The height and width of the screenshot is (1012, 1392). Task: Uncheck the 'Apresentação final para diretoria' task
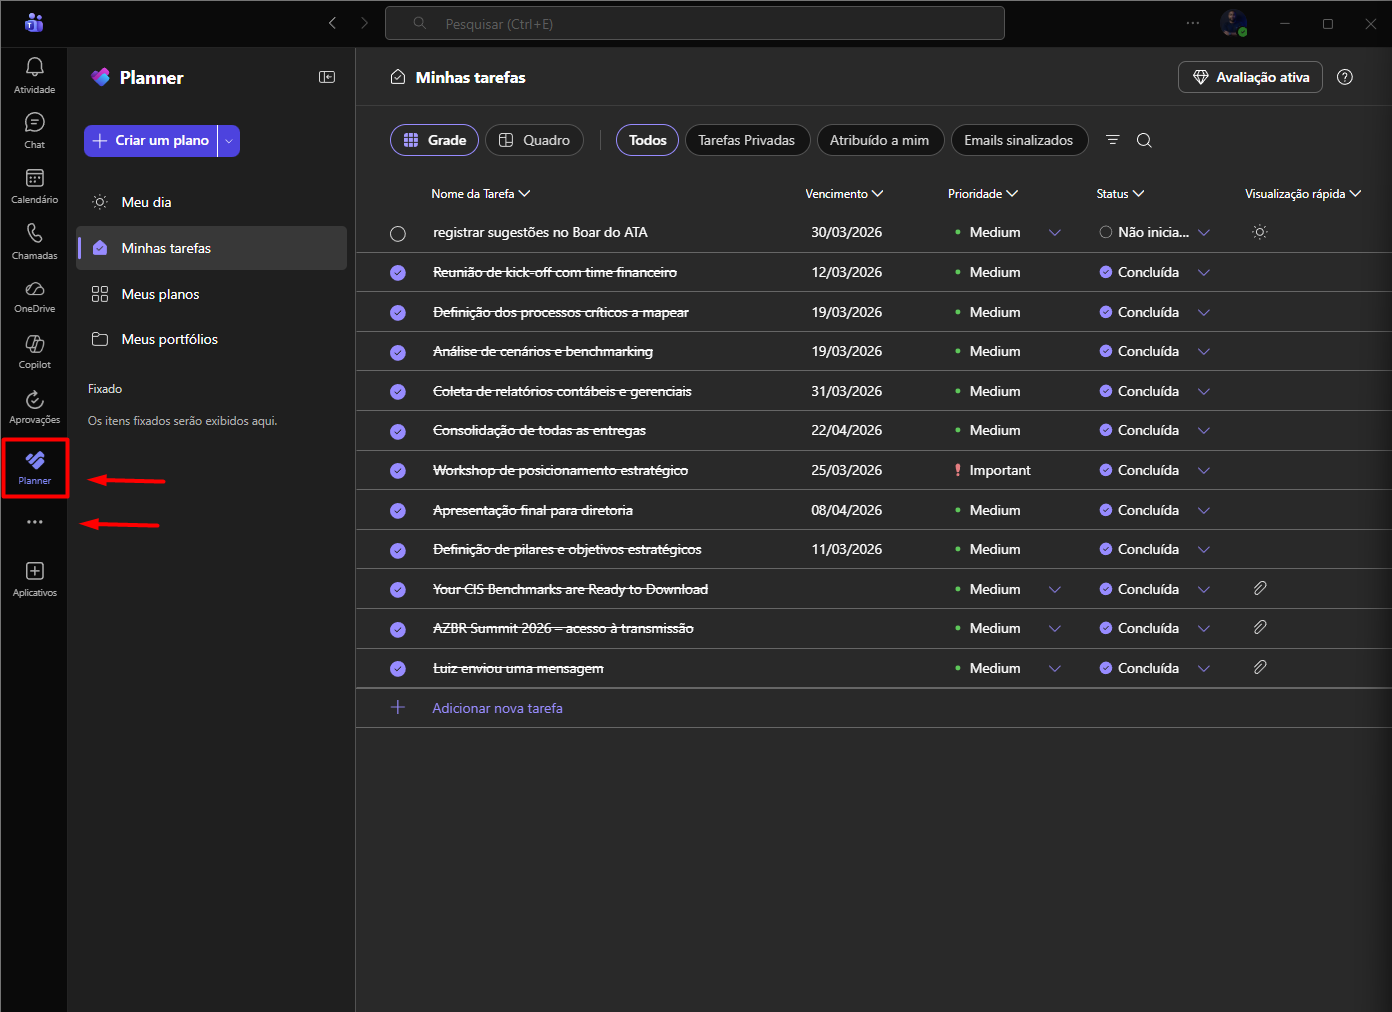tap(398, 511)
